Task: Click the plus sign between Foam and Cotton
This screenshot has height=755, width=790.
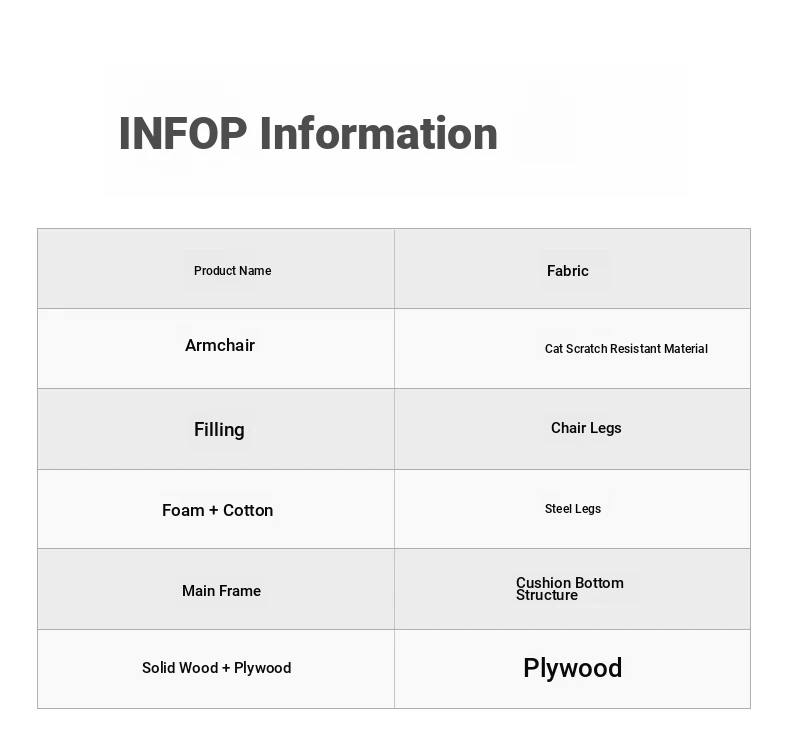Action: click(x=213, y=511)
